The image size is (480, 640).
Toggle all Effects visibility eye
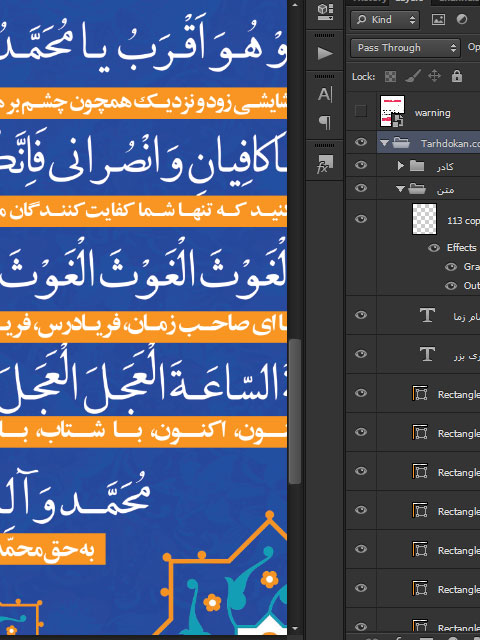(434, 248)
